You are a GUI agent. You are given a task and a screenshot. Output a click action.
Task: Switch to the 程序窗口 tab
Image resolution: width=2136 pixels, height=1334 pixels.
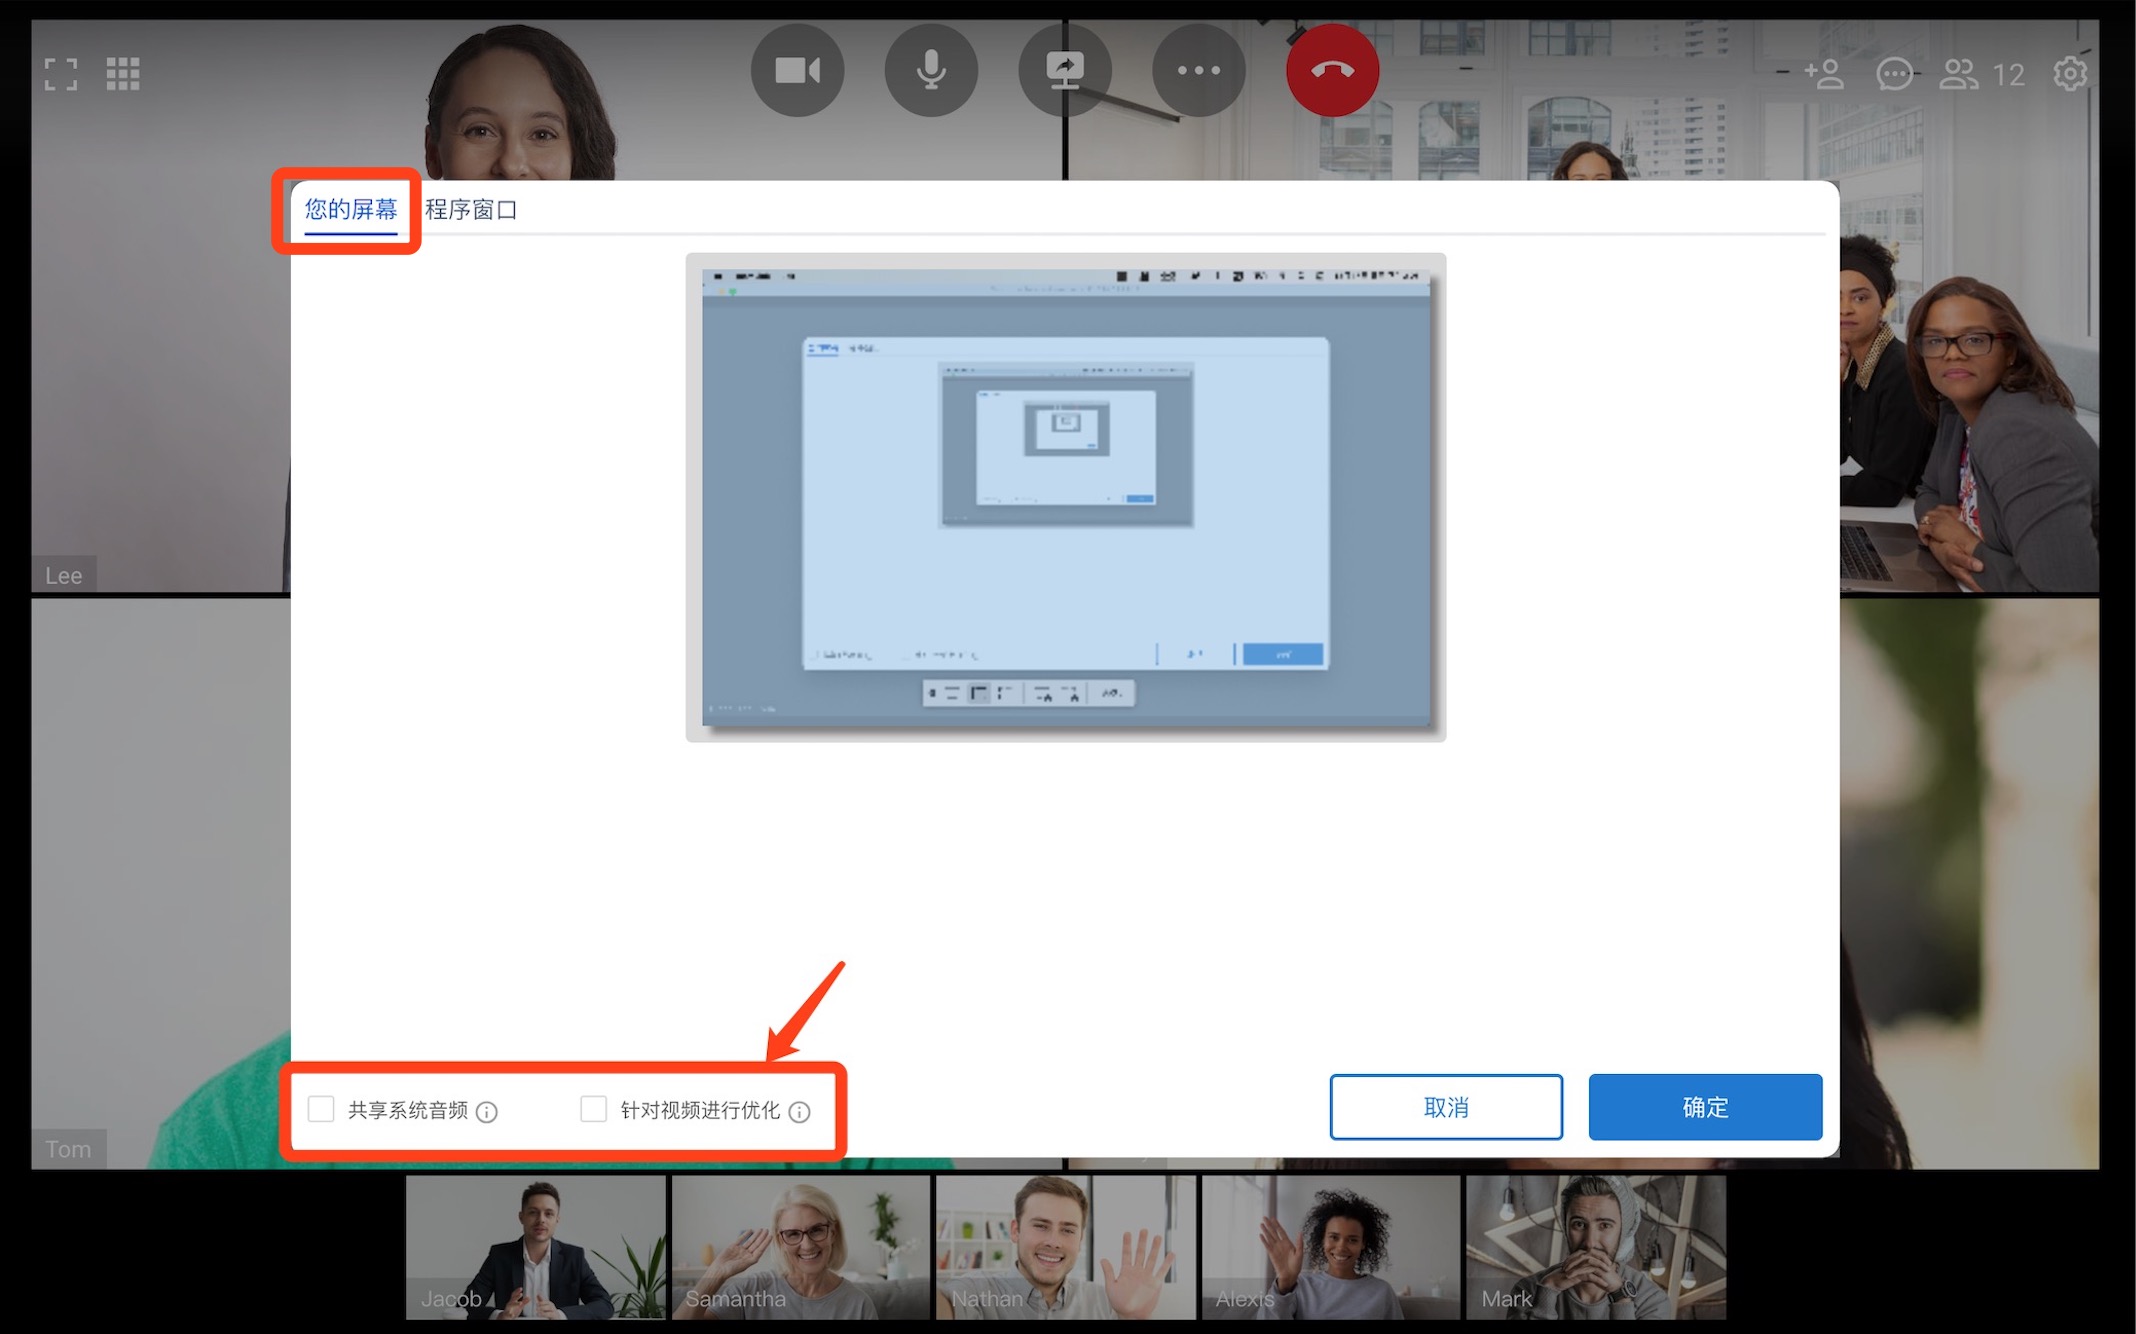(471, 209)
